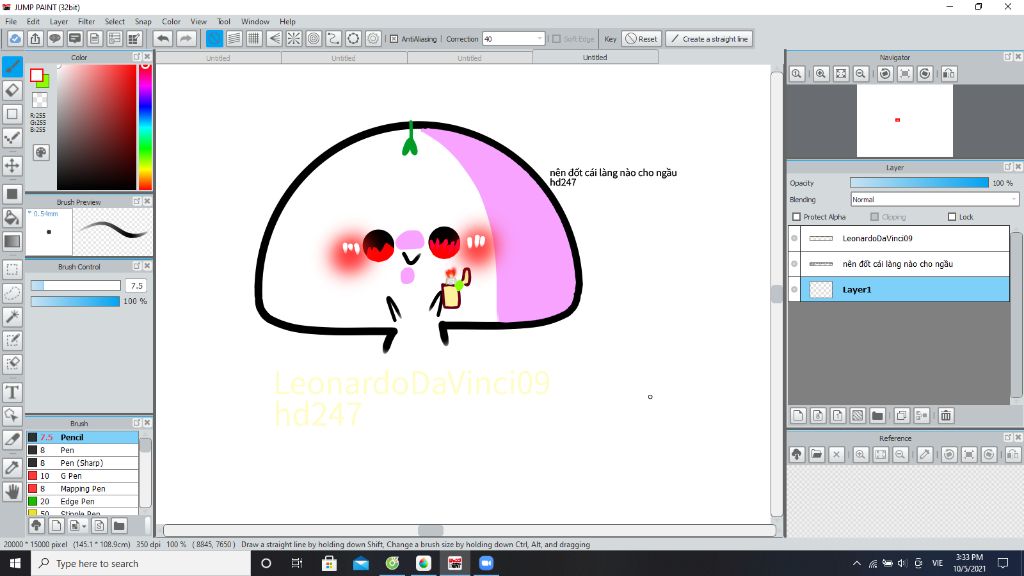Click the Redo arrow in the toolbar
Image resolution: width=1024 pixels, height=576 pixels.
coord(186,39)
